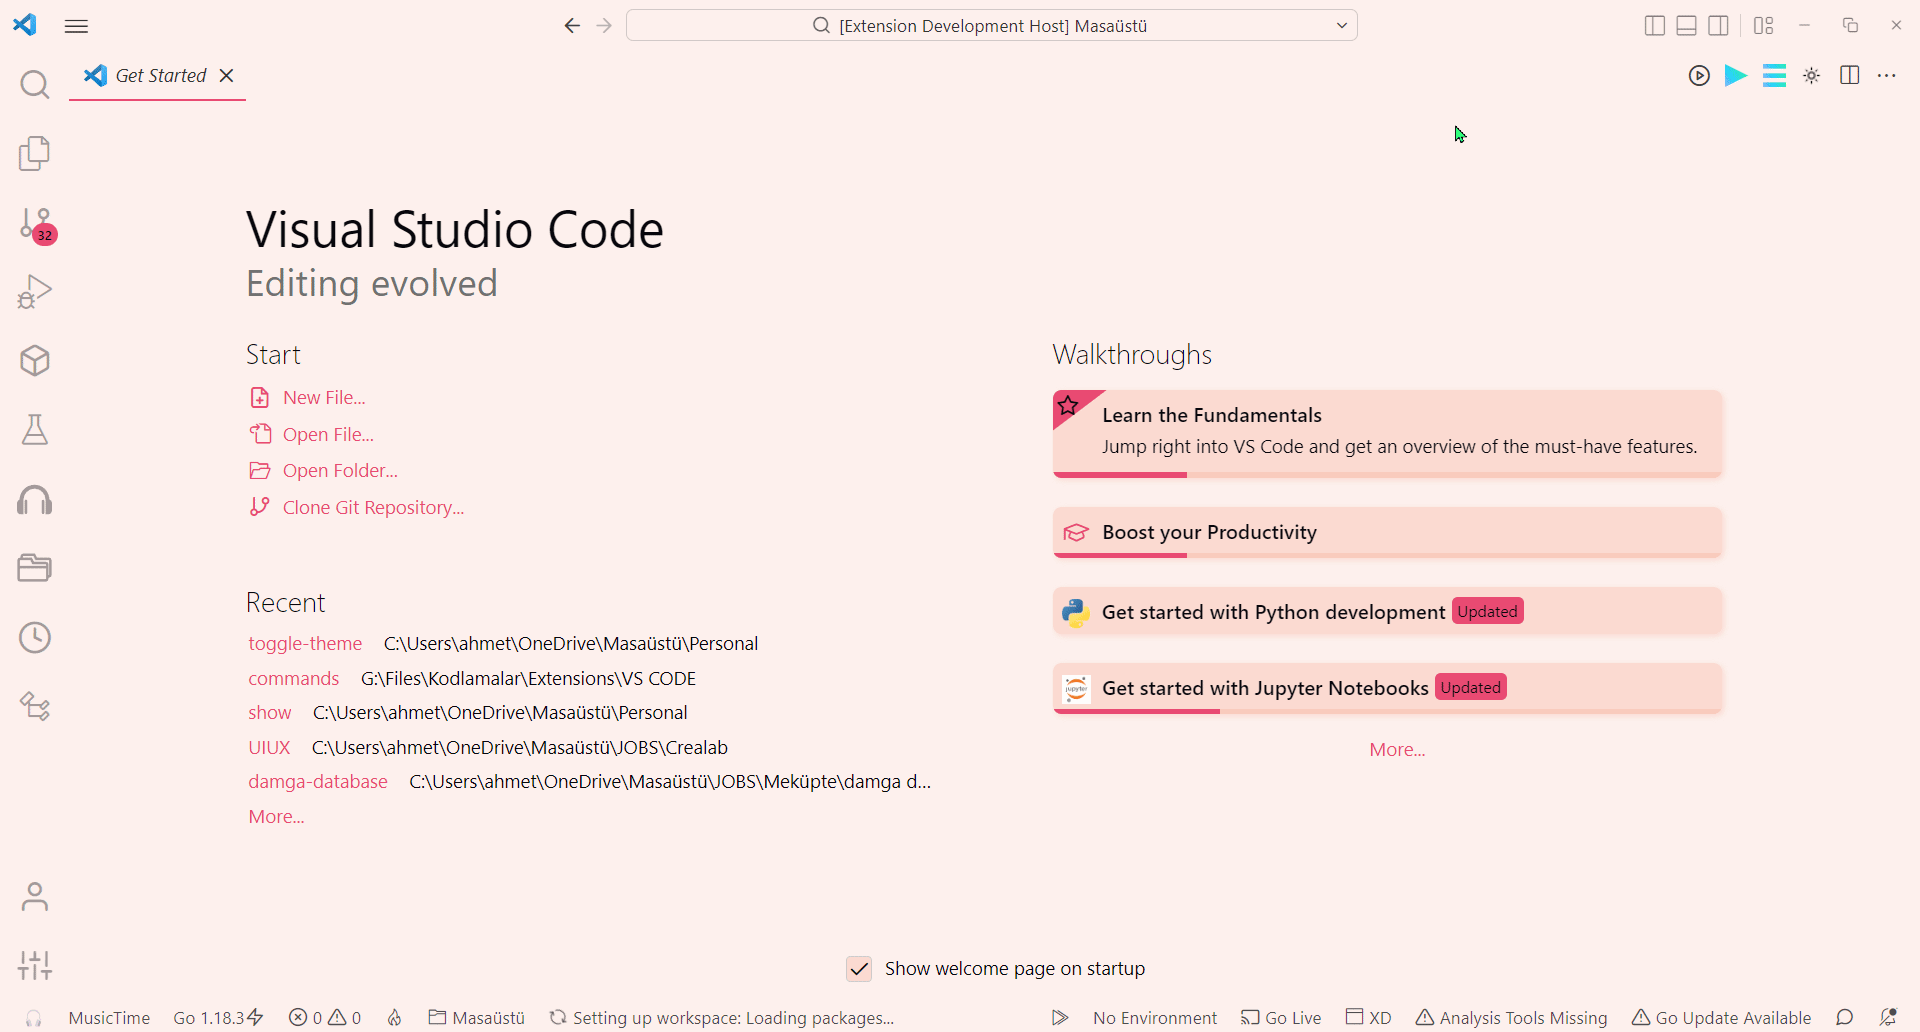Toggle the bottom panel layout button
Viewport: 1920px width, 1032px height.
1687,26
